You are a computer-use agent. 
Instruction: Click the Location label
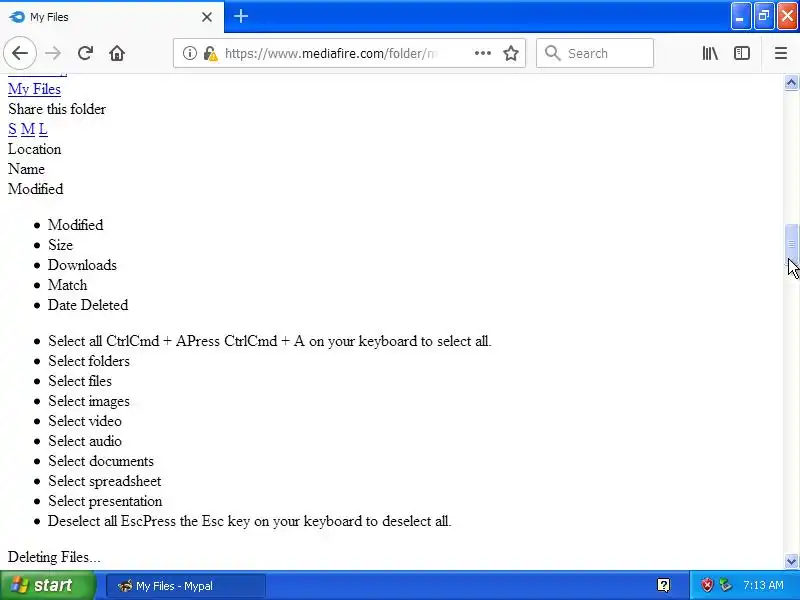coord(35,149)
